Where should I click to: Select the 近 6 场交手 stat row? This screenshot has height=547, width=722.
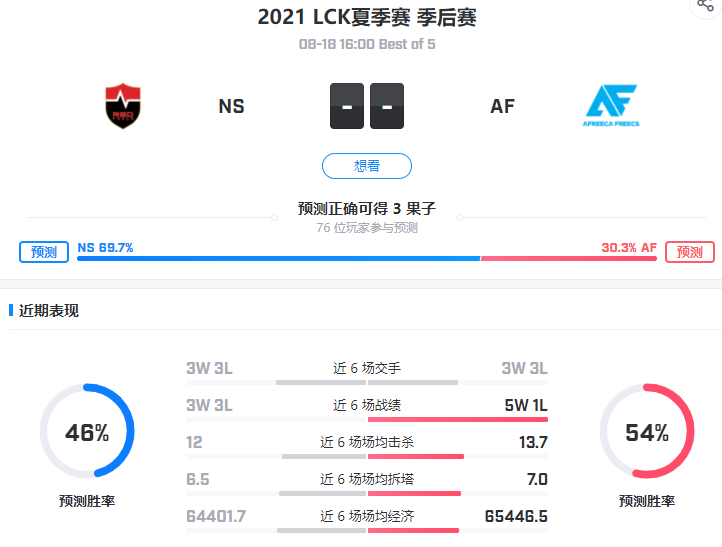click(x=367, y=372)
